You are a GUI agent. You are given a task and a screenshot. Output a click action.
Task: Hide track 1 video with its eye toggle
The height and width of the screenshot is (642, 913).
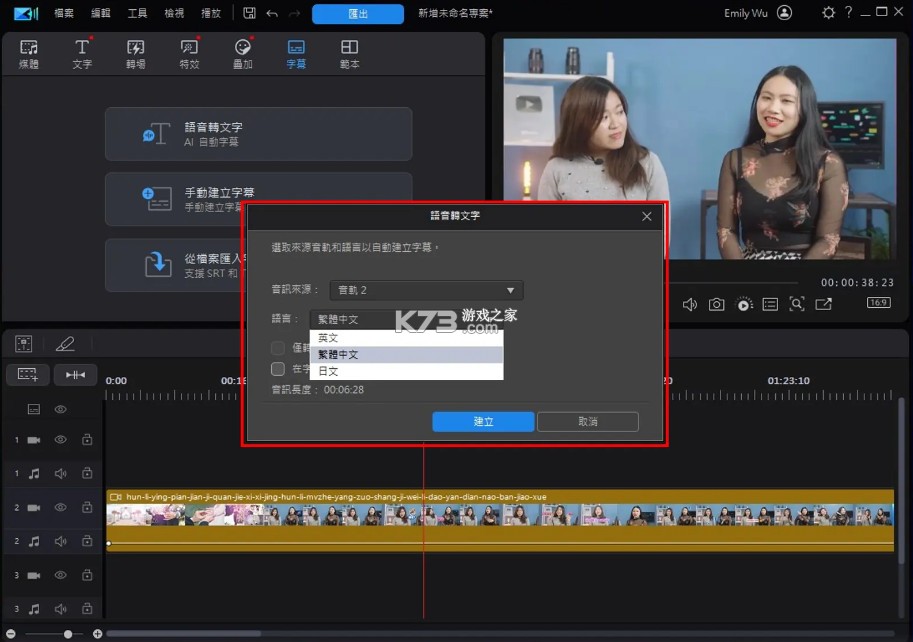(60, 439)
